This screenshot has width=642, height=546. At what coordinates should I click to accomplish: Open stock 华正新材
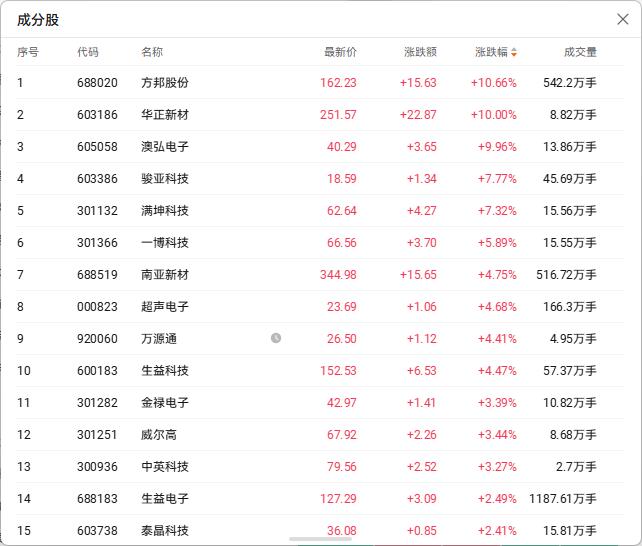click(x=165, y=115)
